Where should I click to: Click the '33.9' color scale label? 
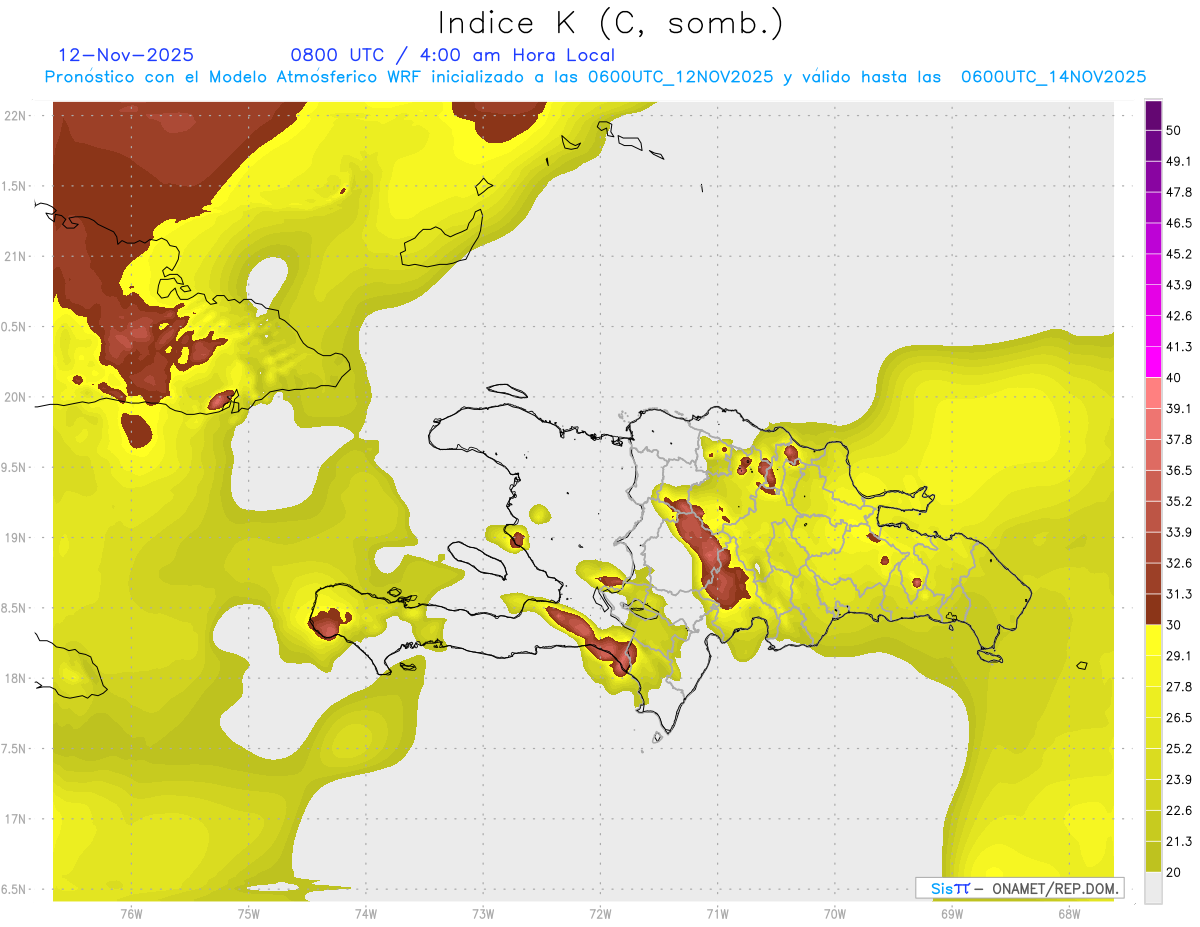1179,532
